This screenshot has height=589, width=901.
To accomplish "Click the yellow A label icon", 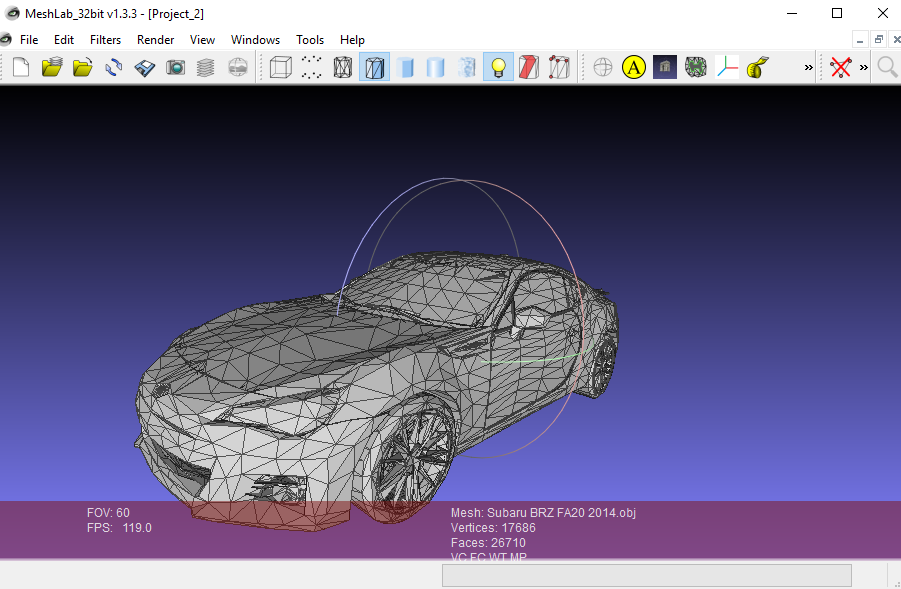I will tap(634, 67).
